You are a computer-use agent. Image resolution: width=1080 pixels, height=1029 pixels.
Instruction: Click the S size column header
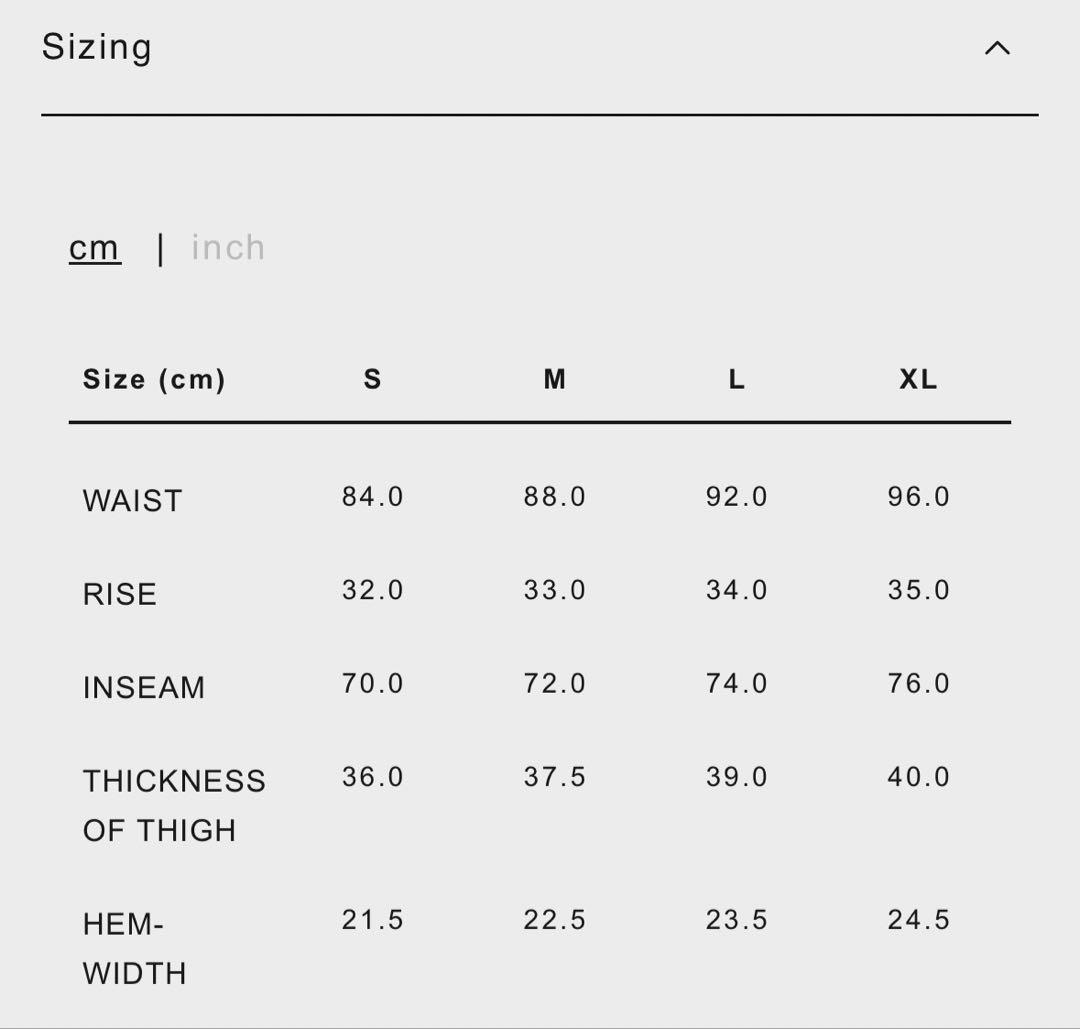(372, 380)
